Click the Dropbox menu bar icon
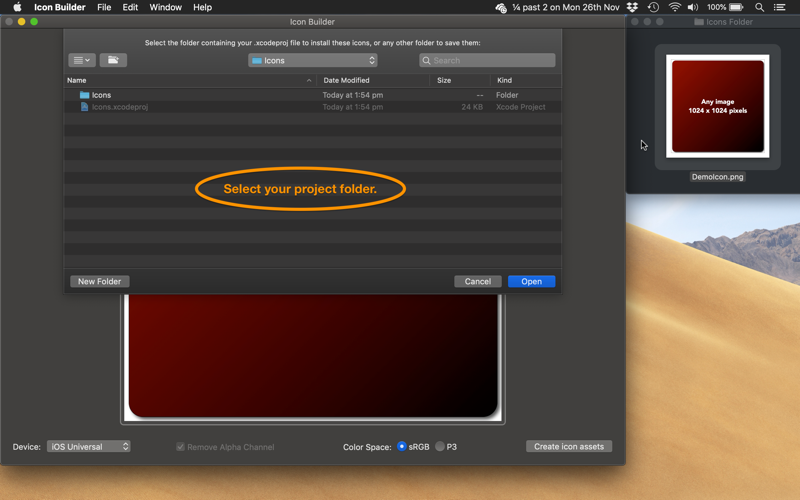 pos(632,7)
